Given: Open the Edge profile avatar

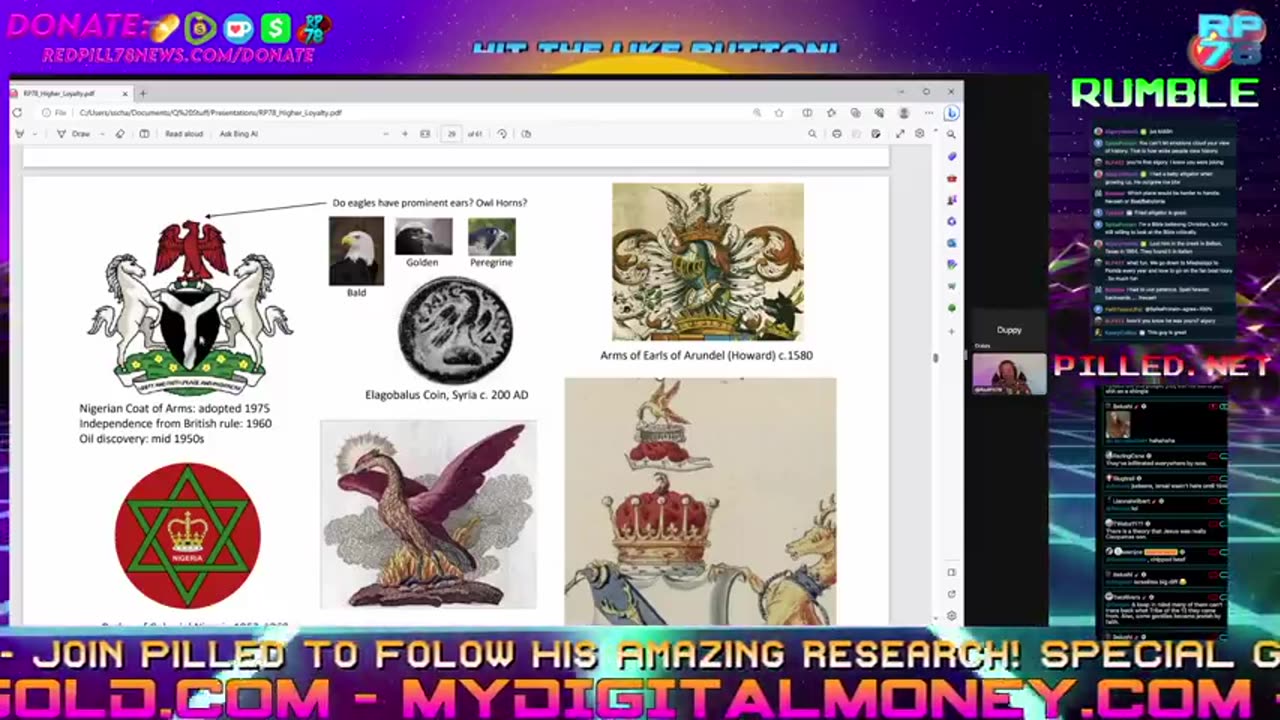Looking at the screenshot, I should 904,113.
